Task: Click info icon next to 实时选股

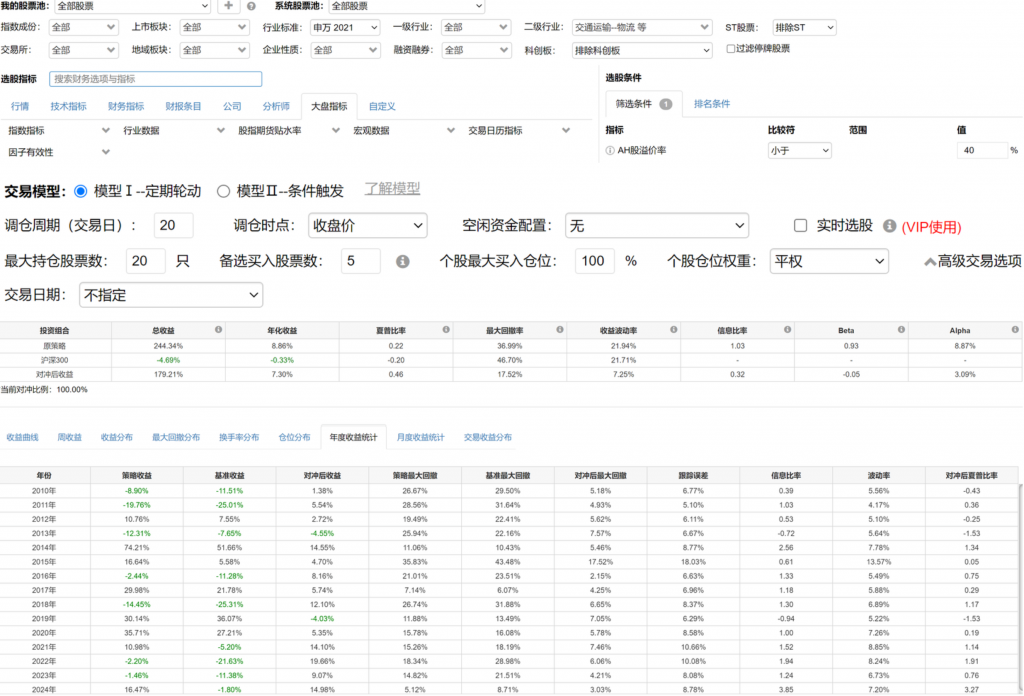Action: (889, 226)
